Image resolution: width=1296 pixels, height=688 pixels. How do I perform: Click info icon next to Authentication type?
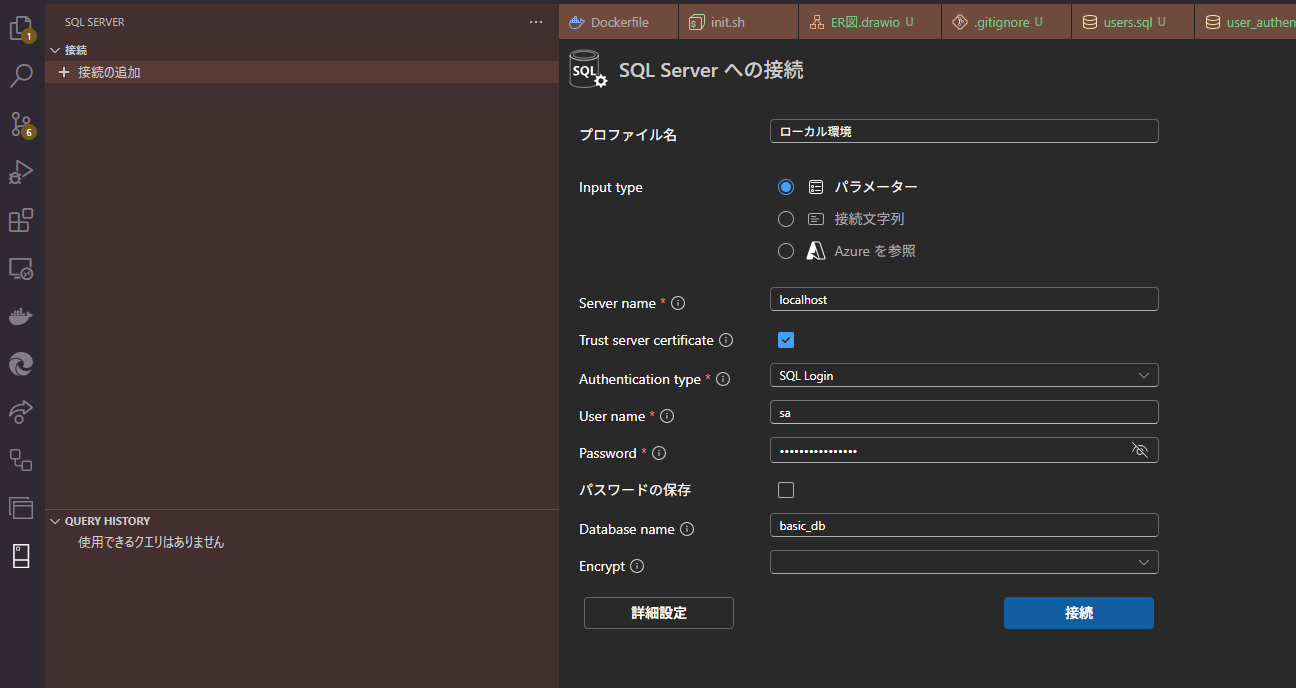click(723, 379)
